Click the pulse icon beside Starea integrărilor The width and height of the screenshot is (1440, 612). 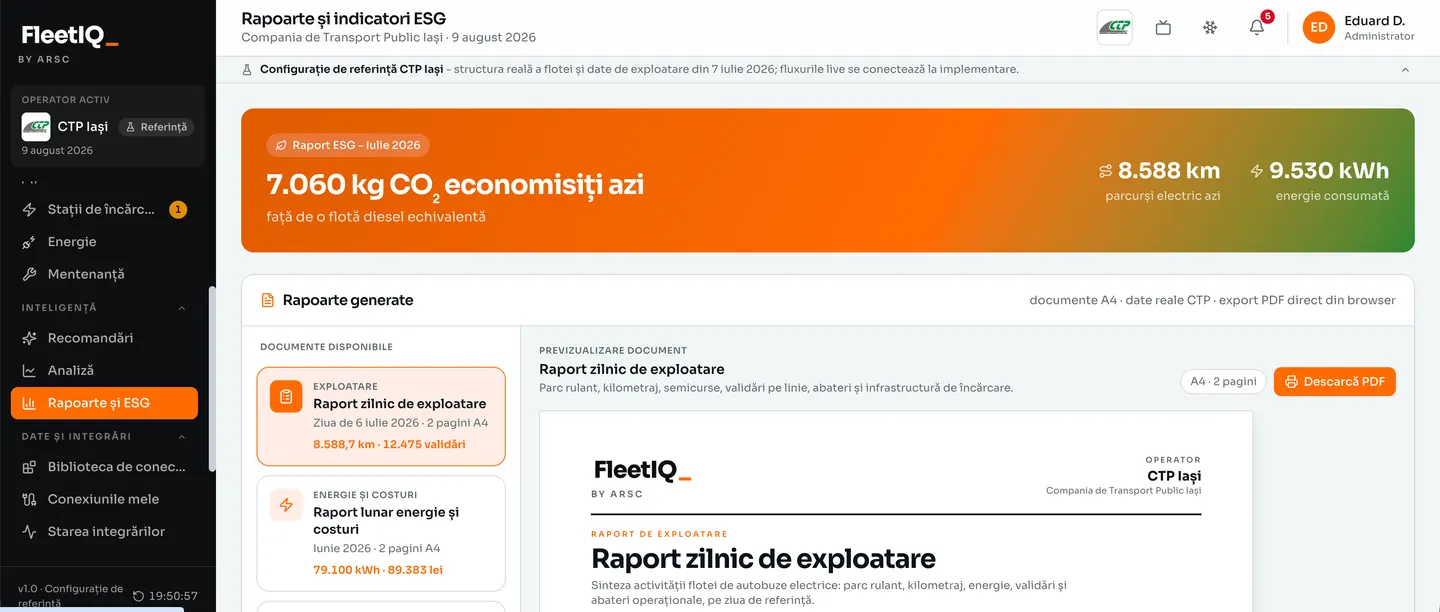click(x=30, y=532)
